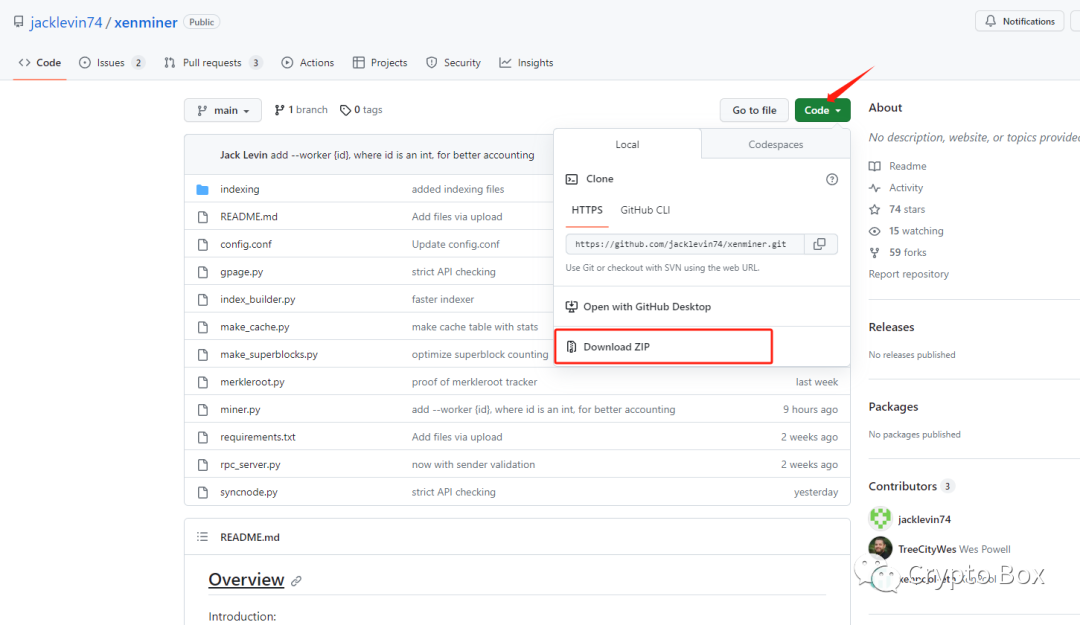
Task: Click the file icon beside gpage.py
Action: (x=202, y=272)
